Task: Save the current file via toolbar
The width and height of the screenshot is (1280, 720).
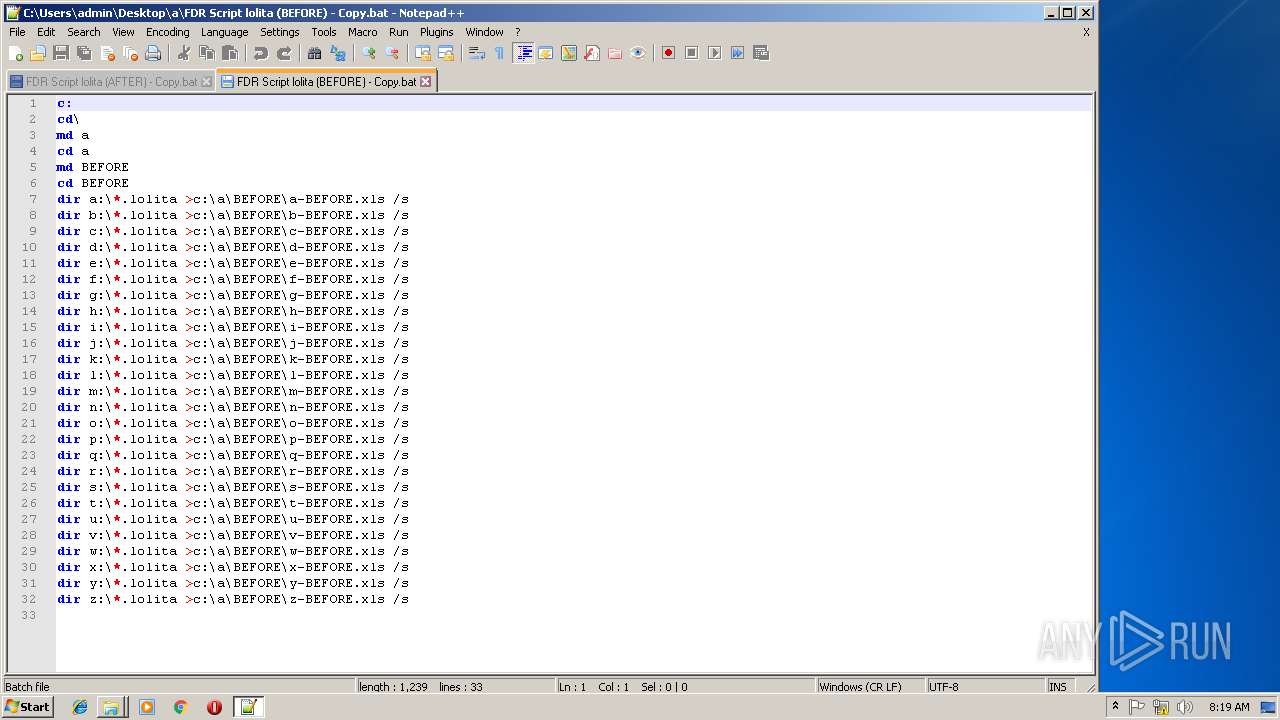Action: click(x=61, y=53)
